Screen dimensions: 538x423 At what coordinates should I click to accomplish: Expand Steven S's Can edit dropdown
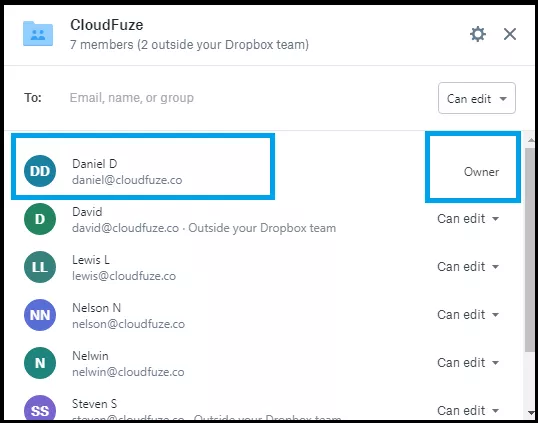pos(468,411)
